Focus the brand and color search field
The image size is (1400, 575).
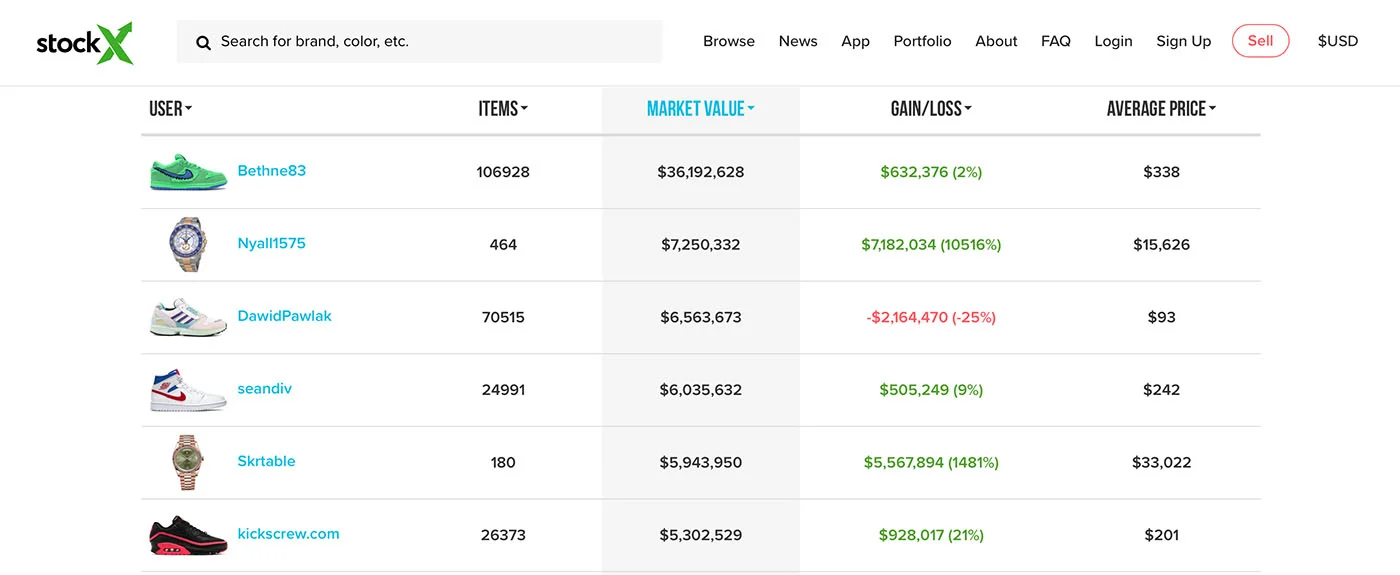pyautogui.click(x=419, y=42)
